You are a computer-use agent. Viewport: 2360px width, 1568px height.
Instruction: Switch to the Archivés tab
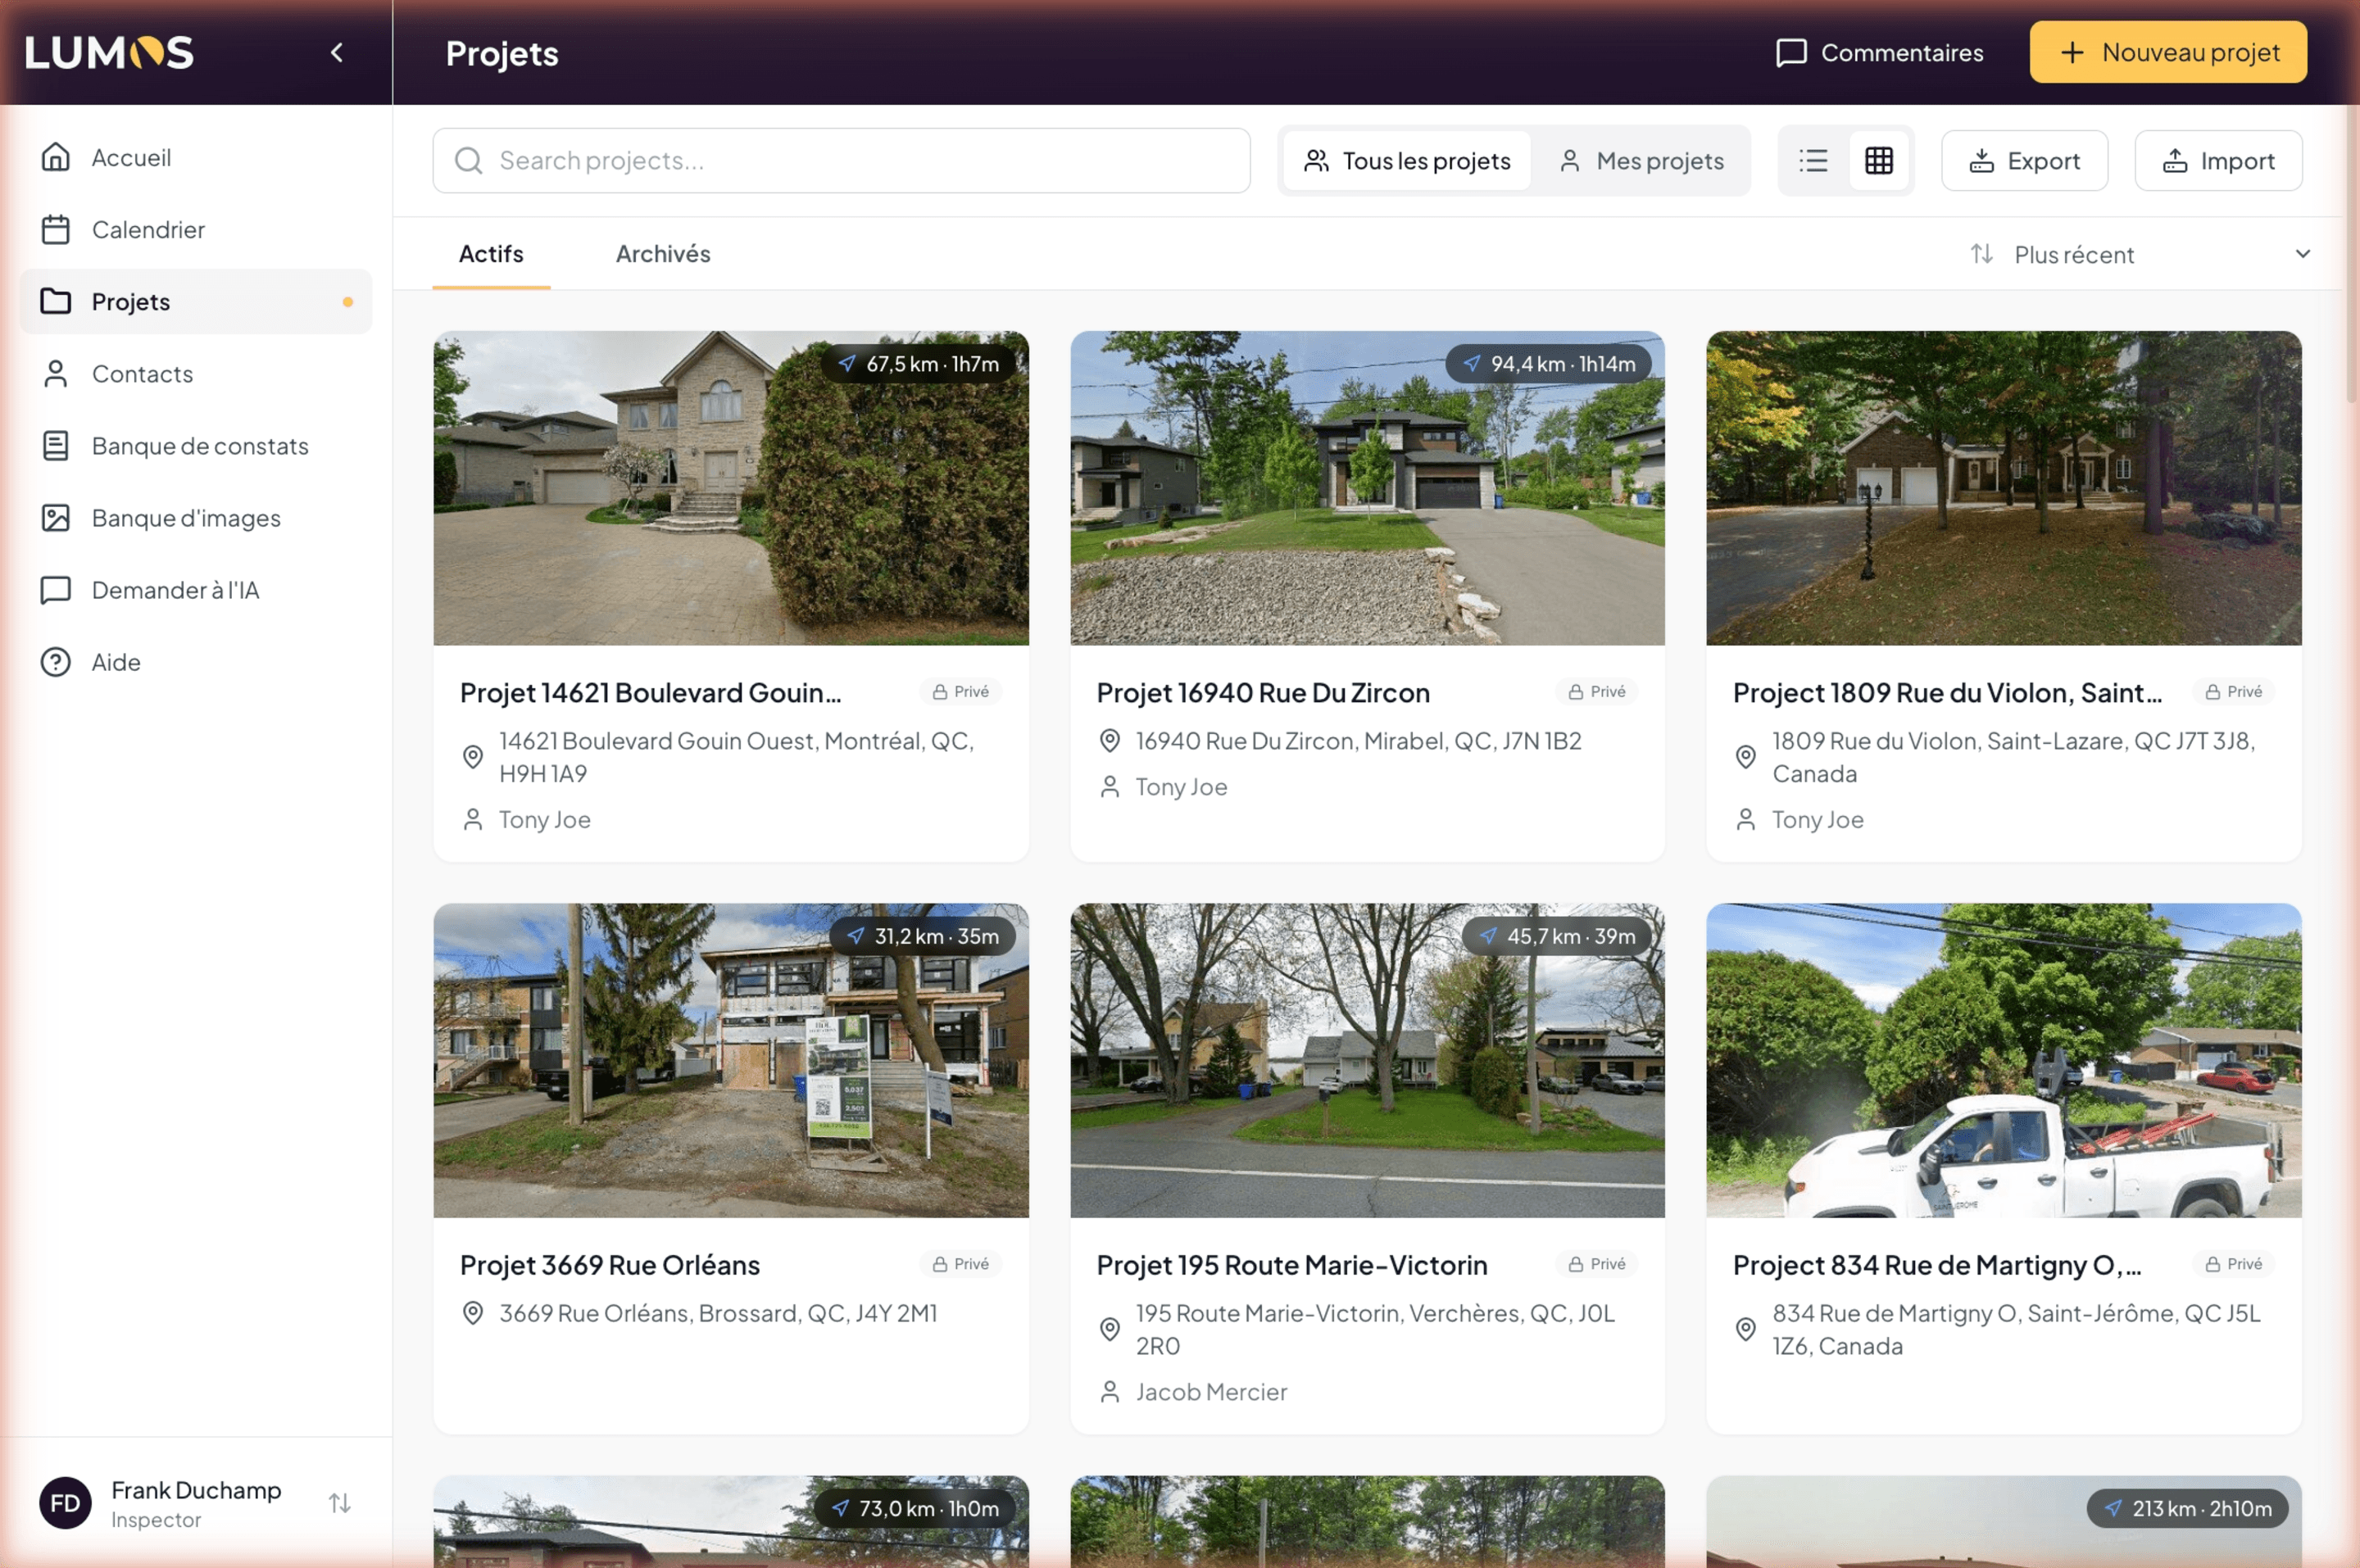click(x=663, y=254)
